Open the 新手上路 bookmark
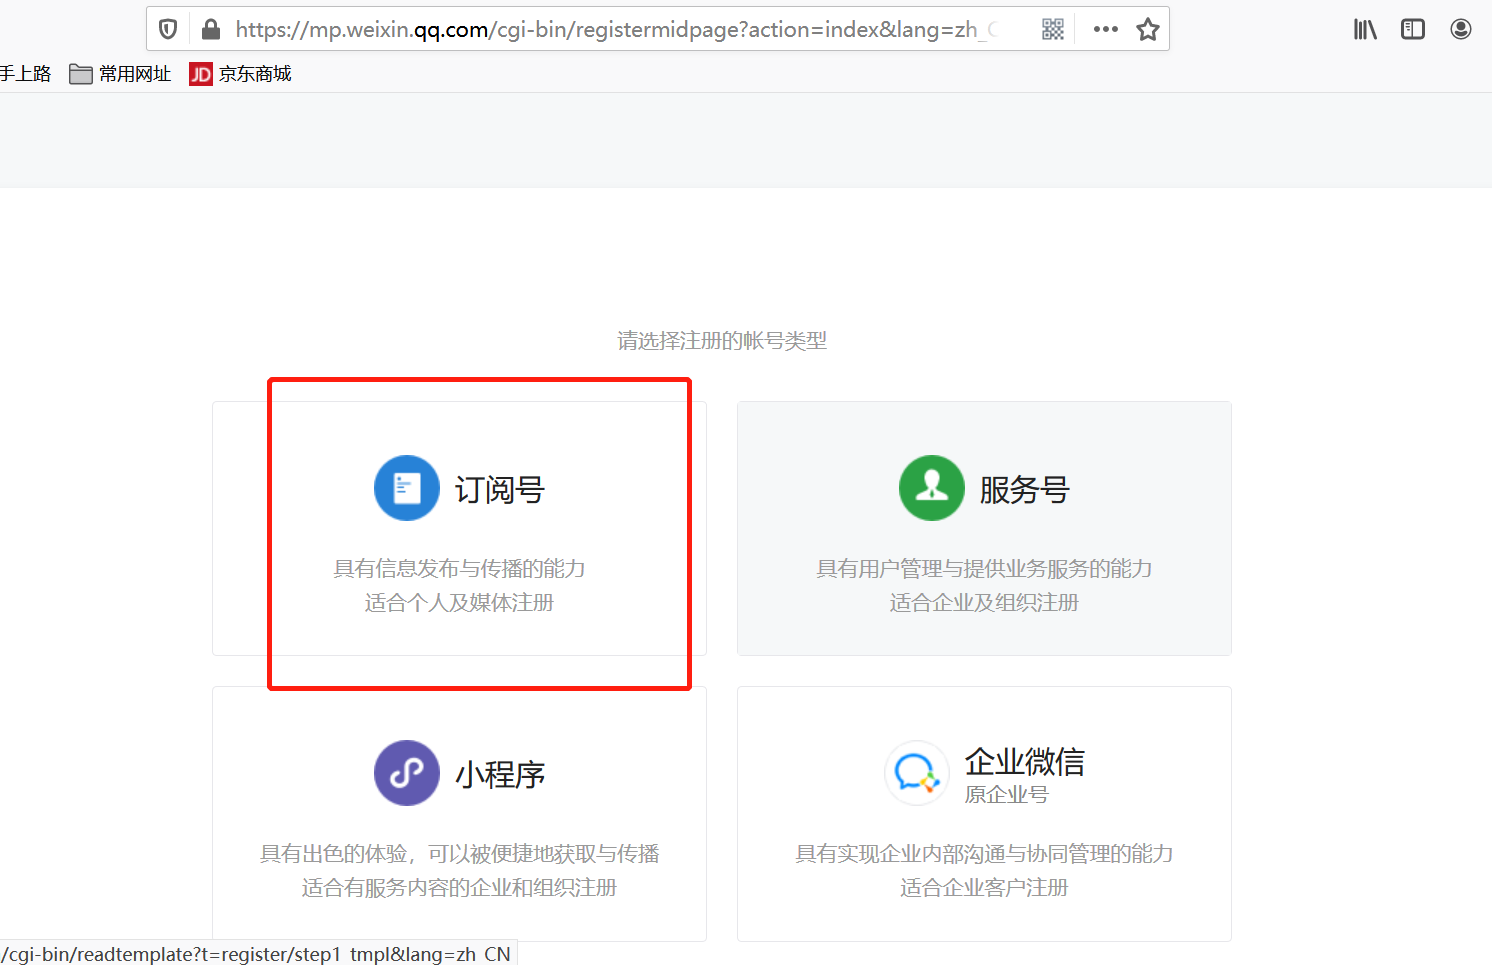The width and height of the screenshot is (1492, 965). [x=25, y=74]
